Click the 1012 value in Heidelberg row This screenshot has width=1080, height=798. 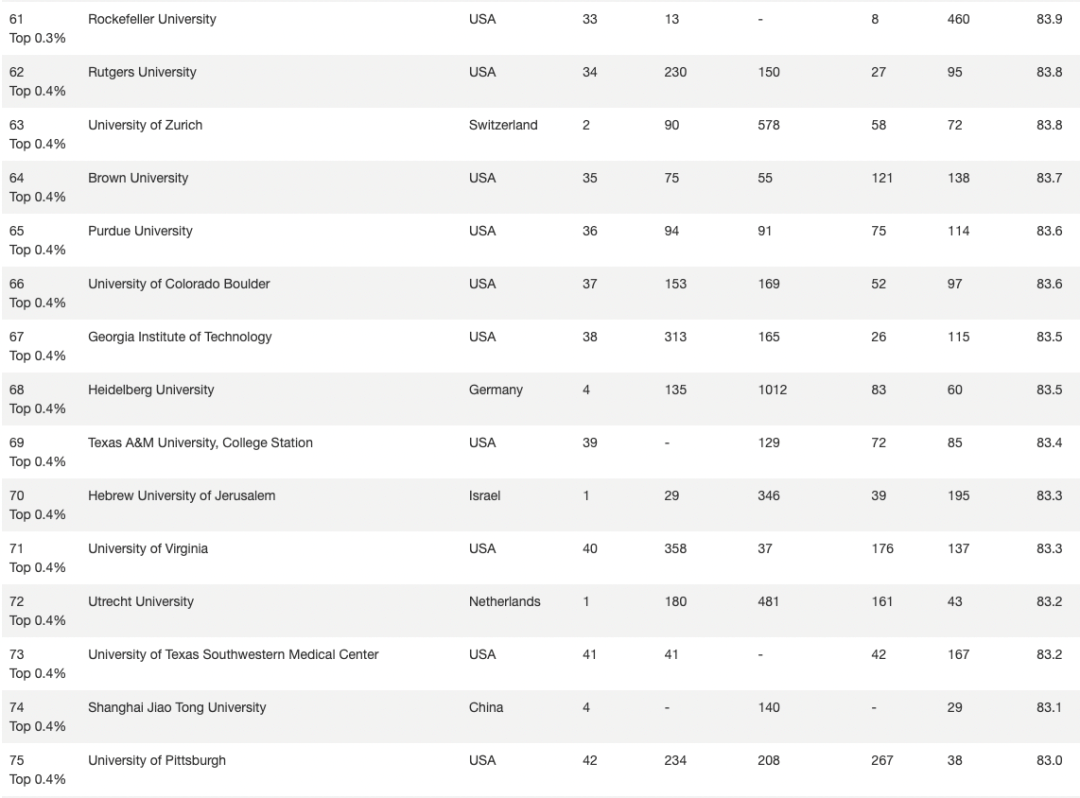point(772,390)
